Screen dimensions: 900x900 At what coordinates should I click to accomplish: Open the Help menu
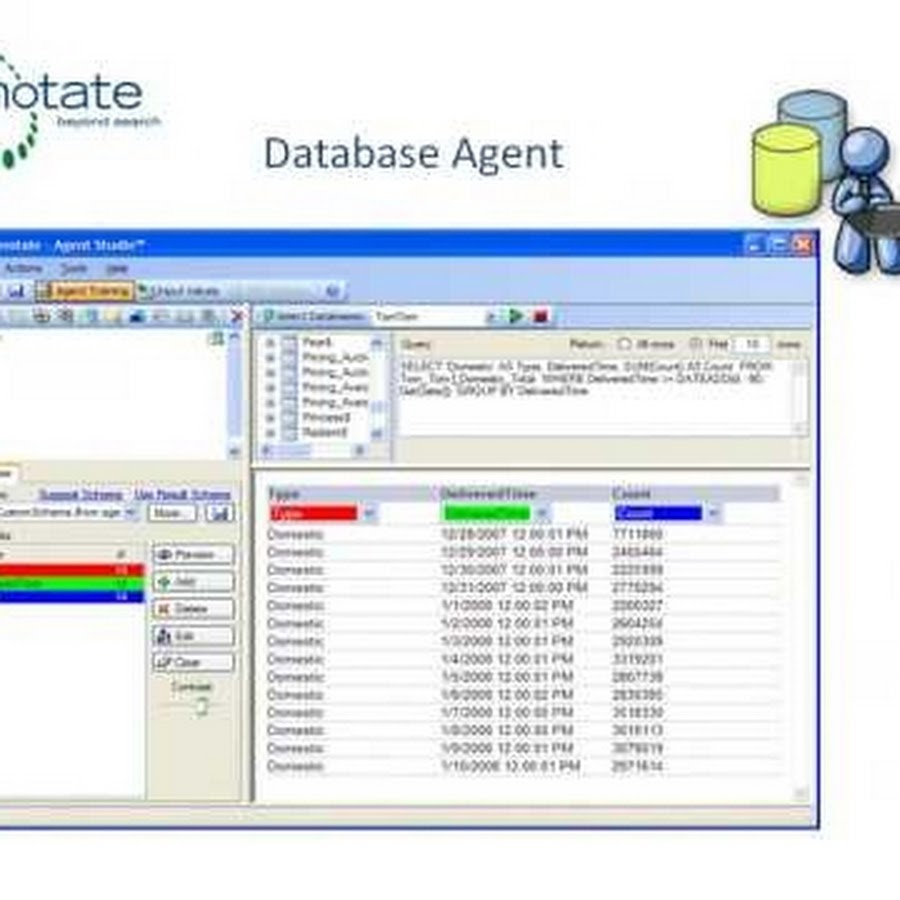[x=117, y=268]
